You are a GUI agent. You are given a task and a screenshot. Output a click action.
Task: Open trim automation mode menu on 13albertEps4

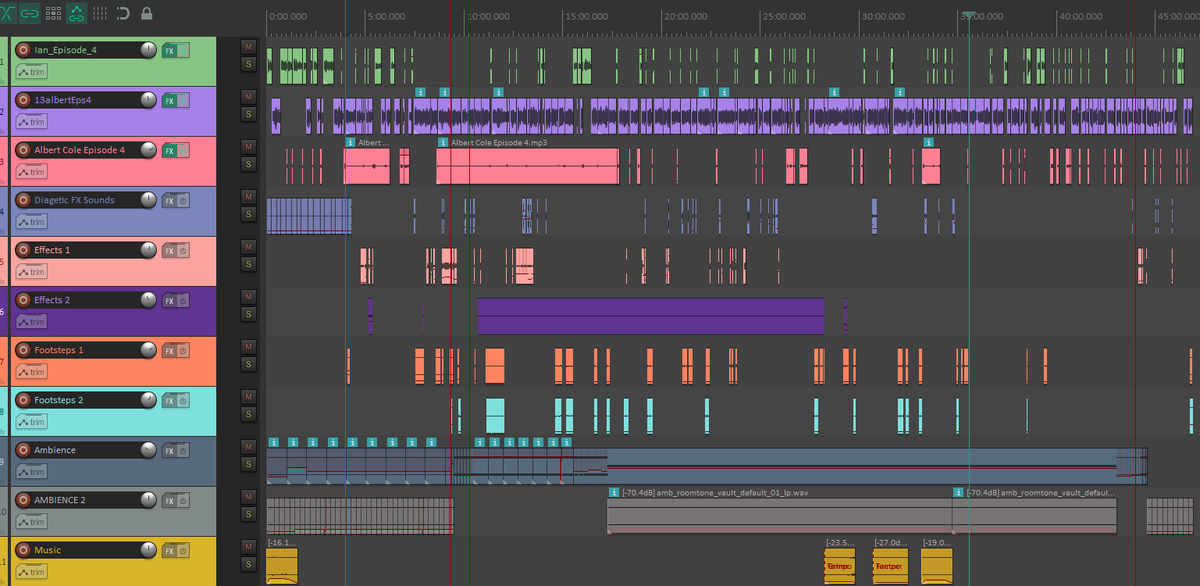click(31, 122)
